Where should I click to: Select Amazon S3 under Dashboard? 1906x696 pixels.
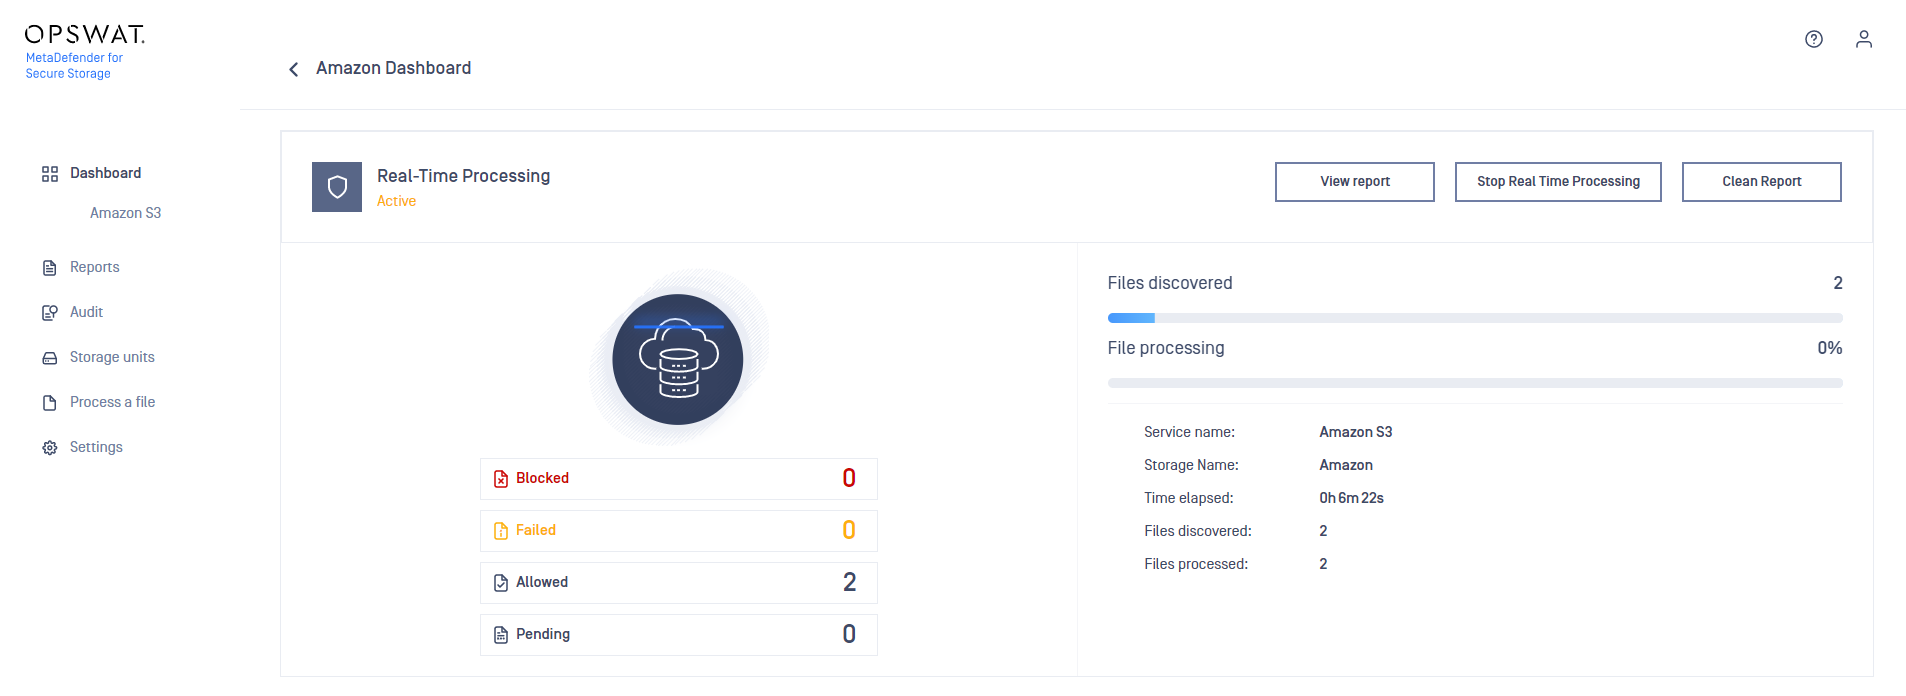point(125,213)
